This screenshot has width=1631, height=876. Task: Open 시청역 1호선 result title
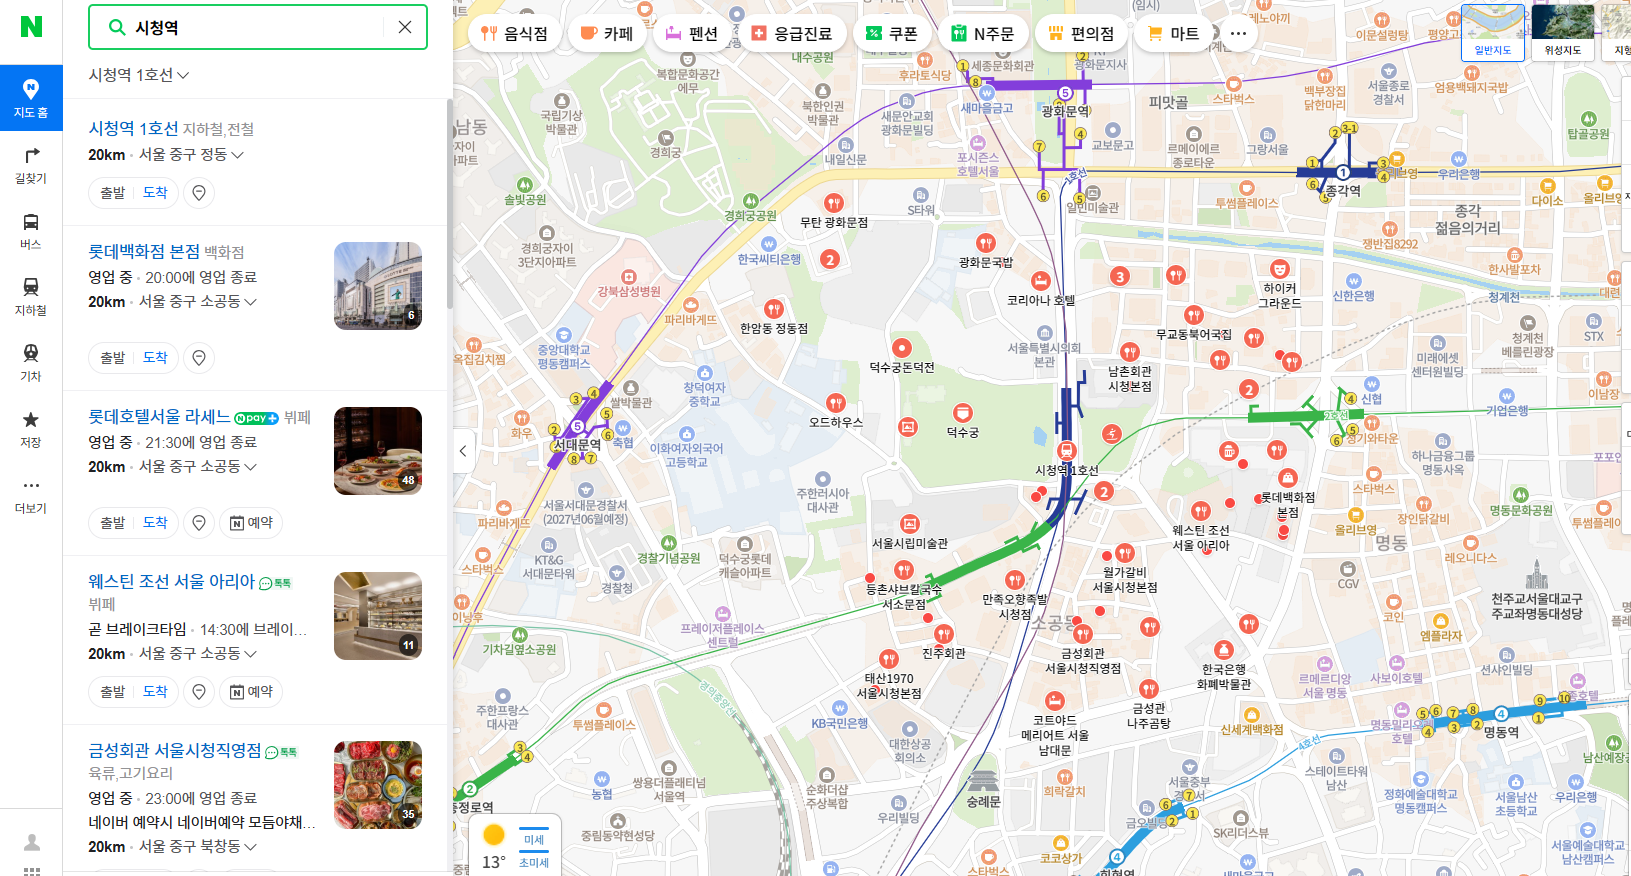[x=133, y=128]
